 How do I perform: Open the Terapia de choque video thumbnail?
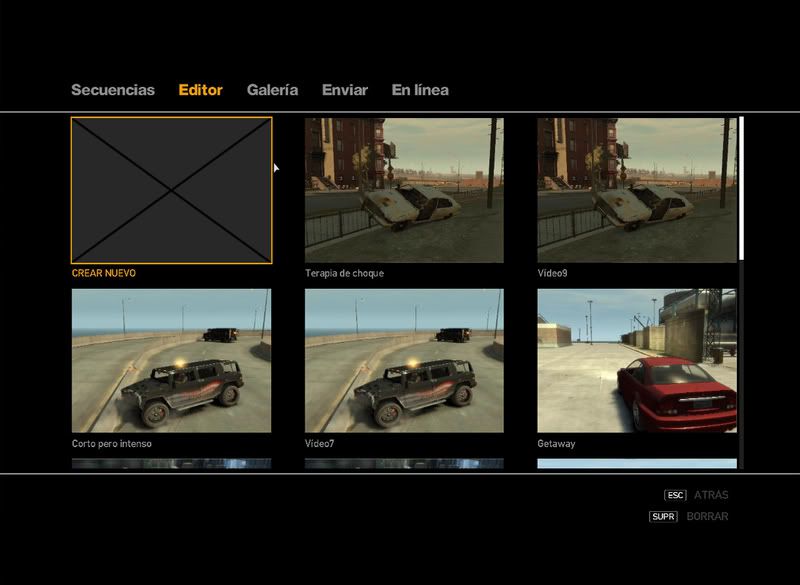404,190
